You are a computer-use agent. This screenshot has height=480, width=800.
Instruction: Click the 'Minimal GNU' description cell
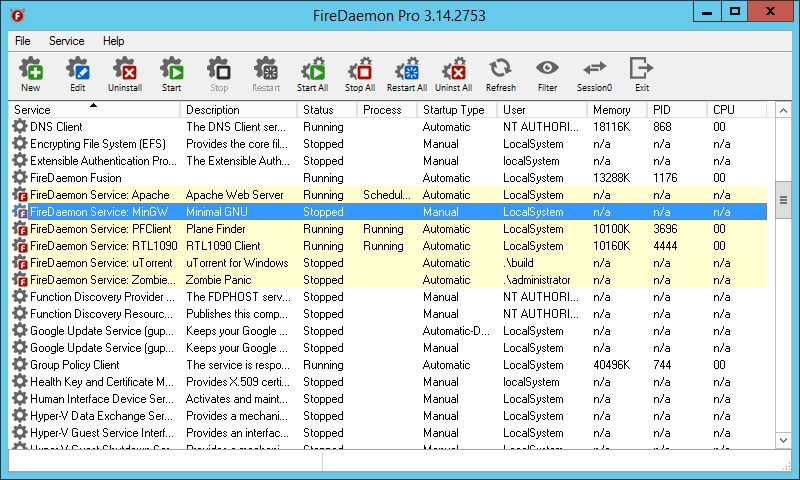(216, 212)
